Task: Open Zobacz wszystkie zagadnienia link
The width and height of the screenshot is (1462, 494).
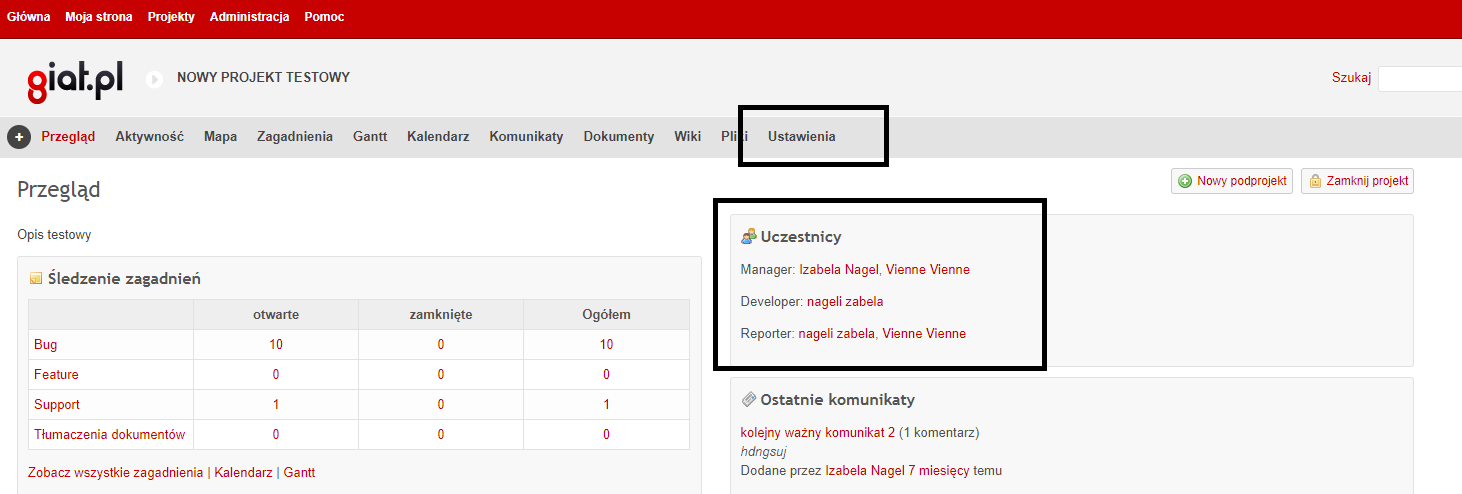Action: click(x=116, y=472)
